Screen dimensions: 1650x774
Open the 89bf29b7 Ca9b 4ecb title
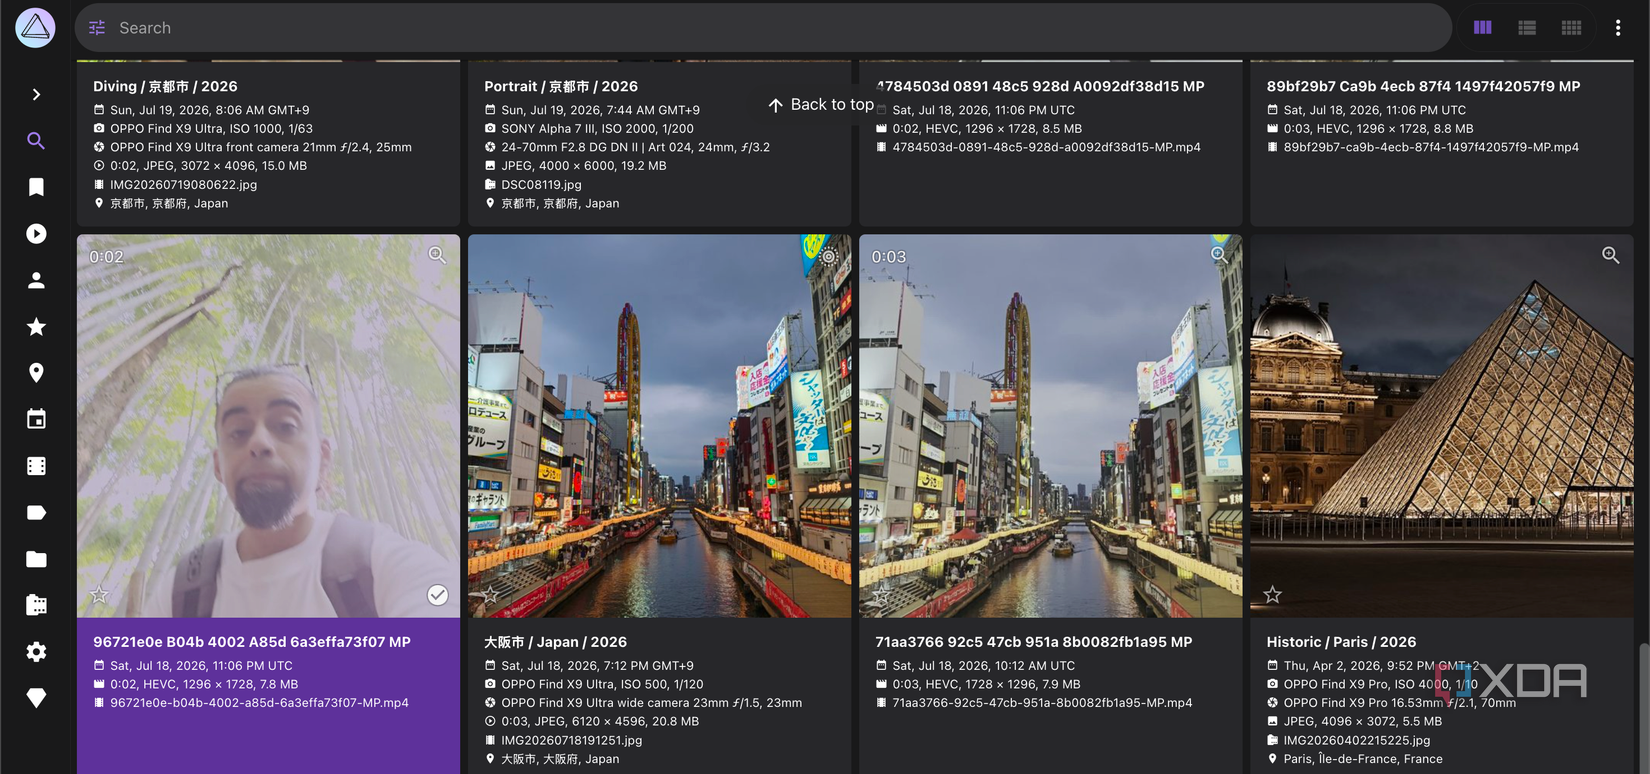tap(1423, 86)
